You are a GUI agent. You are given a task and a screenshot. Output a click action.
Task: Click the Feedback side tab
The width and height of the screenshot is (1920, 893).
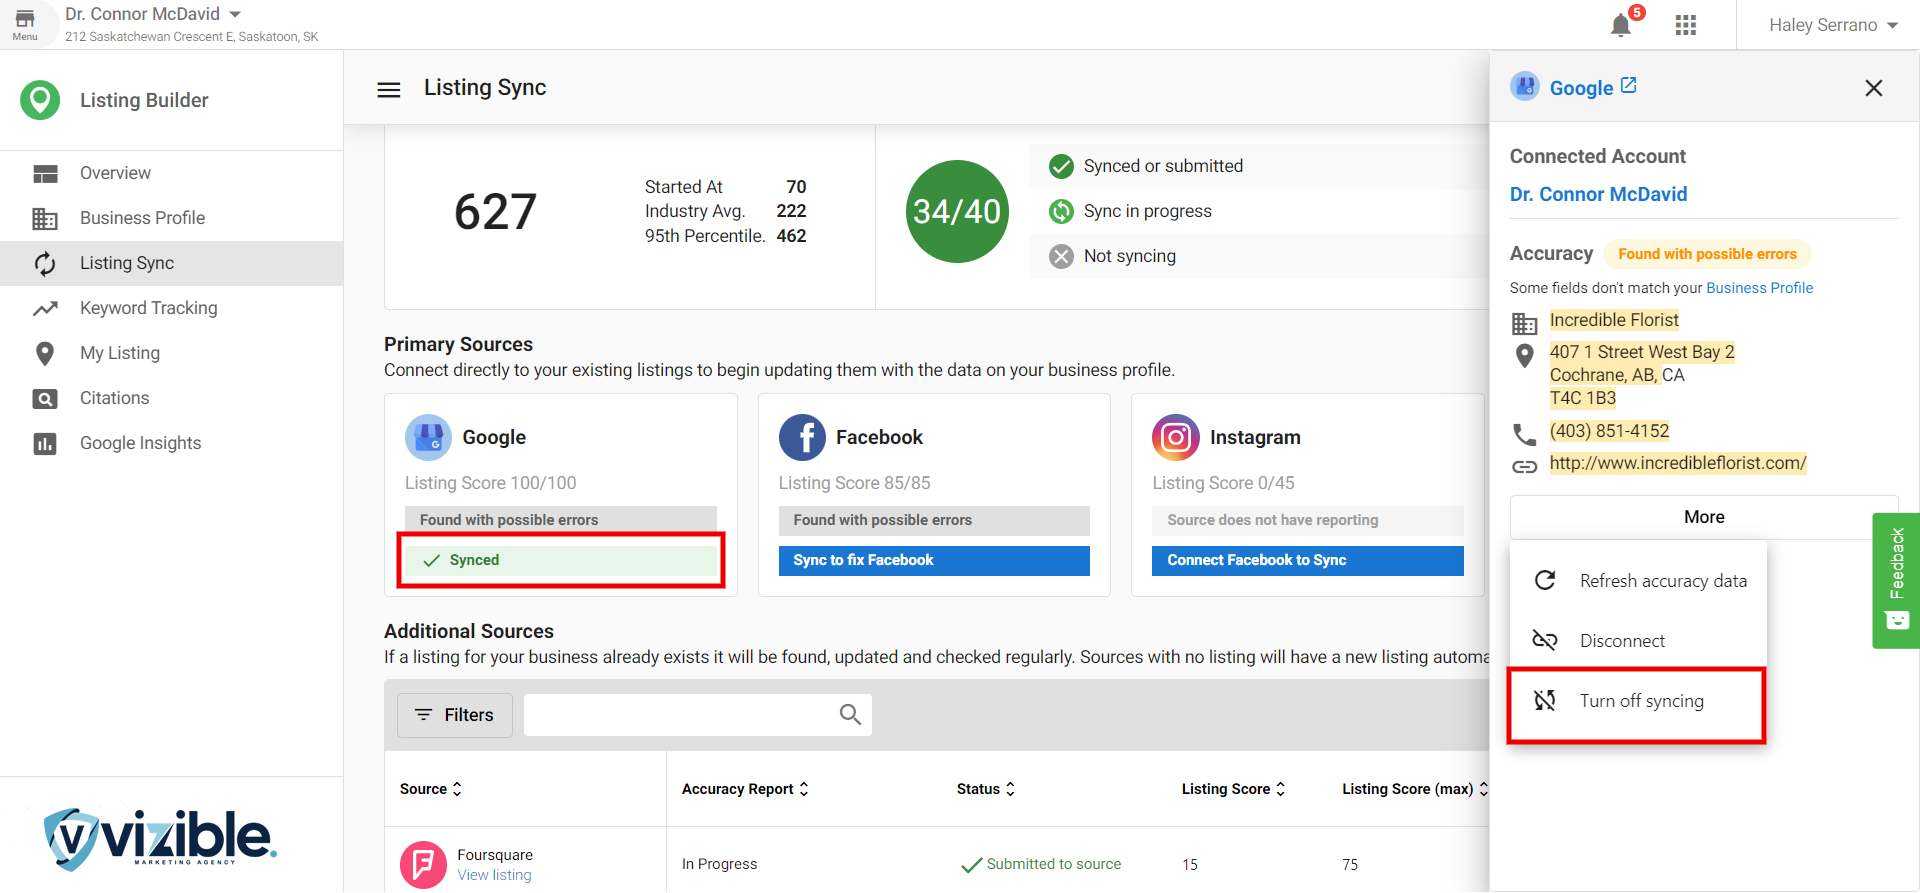tap(1896, 580)
